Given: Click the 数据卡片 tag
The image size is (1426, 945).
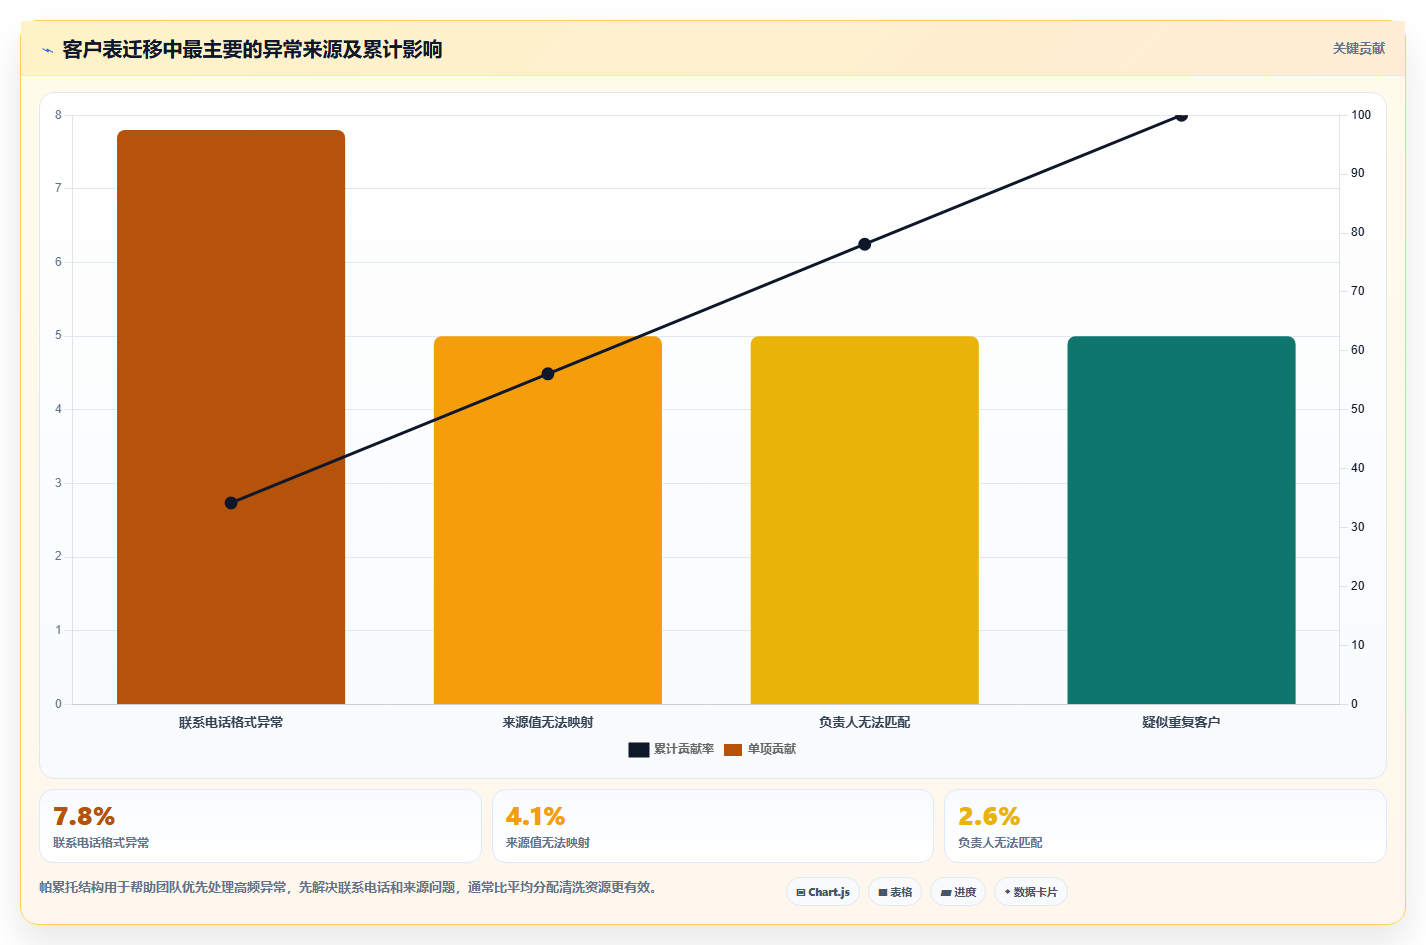Looking at the screenshot, I should point(1031,892).
